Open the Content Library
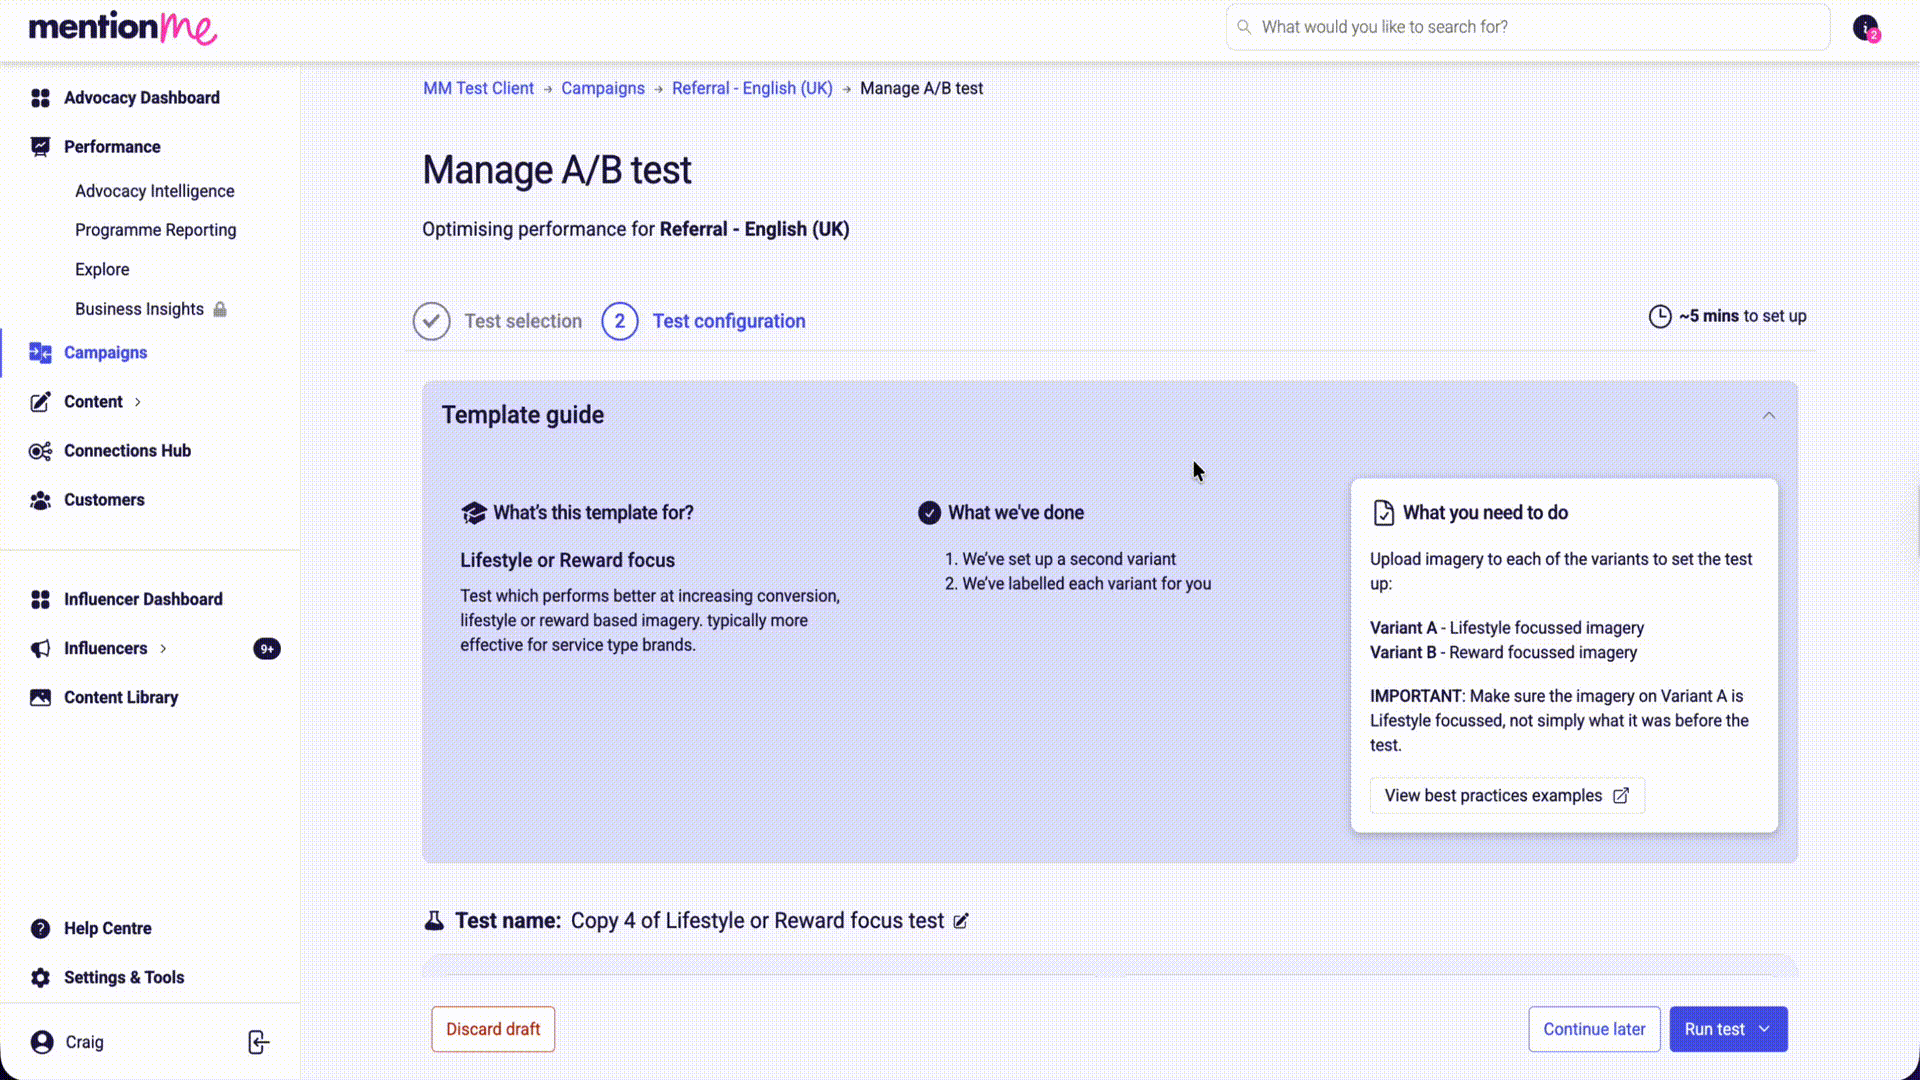The width and height of the screenshot is (1920, 1080). 121,697
